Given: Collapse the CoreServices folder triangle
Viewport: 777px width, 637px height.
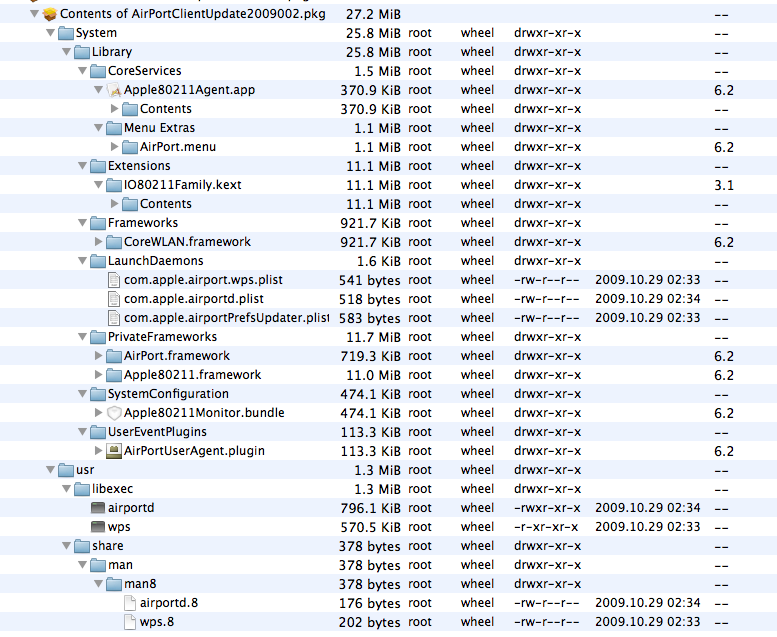Looking at the screenshot, I should 82,71.
